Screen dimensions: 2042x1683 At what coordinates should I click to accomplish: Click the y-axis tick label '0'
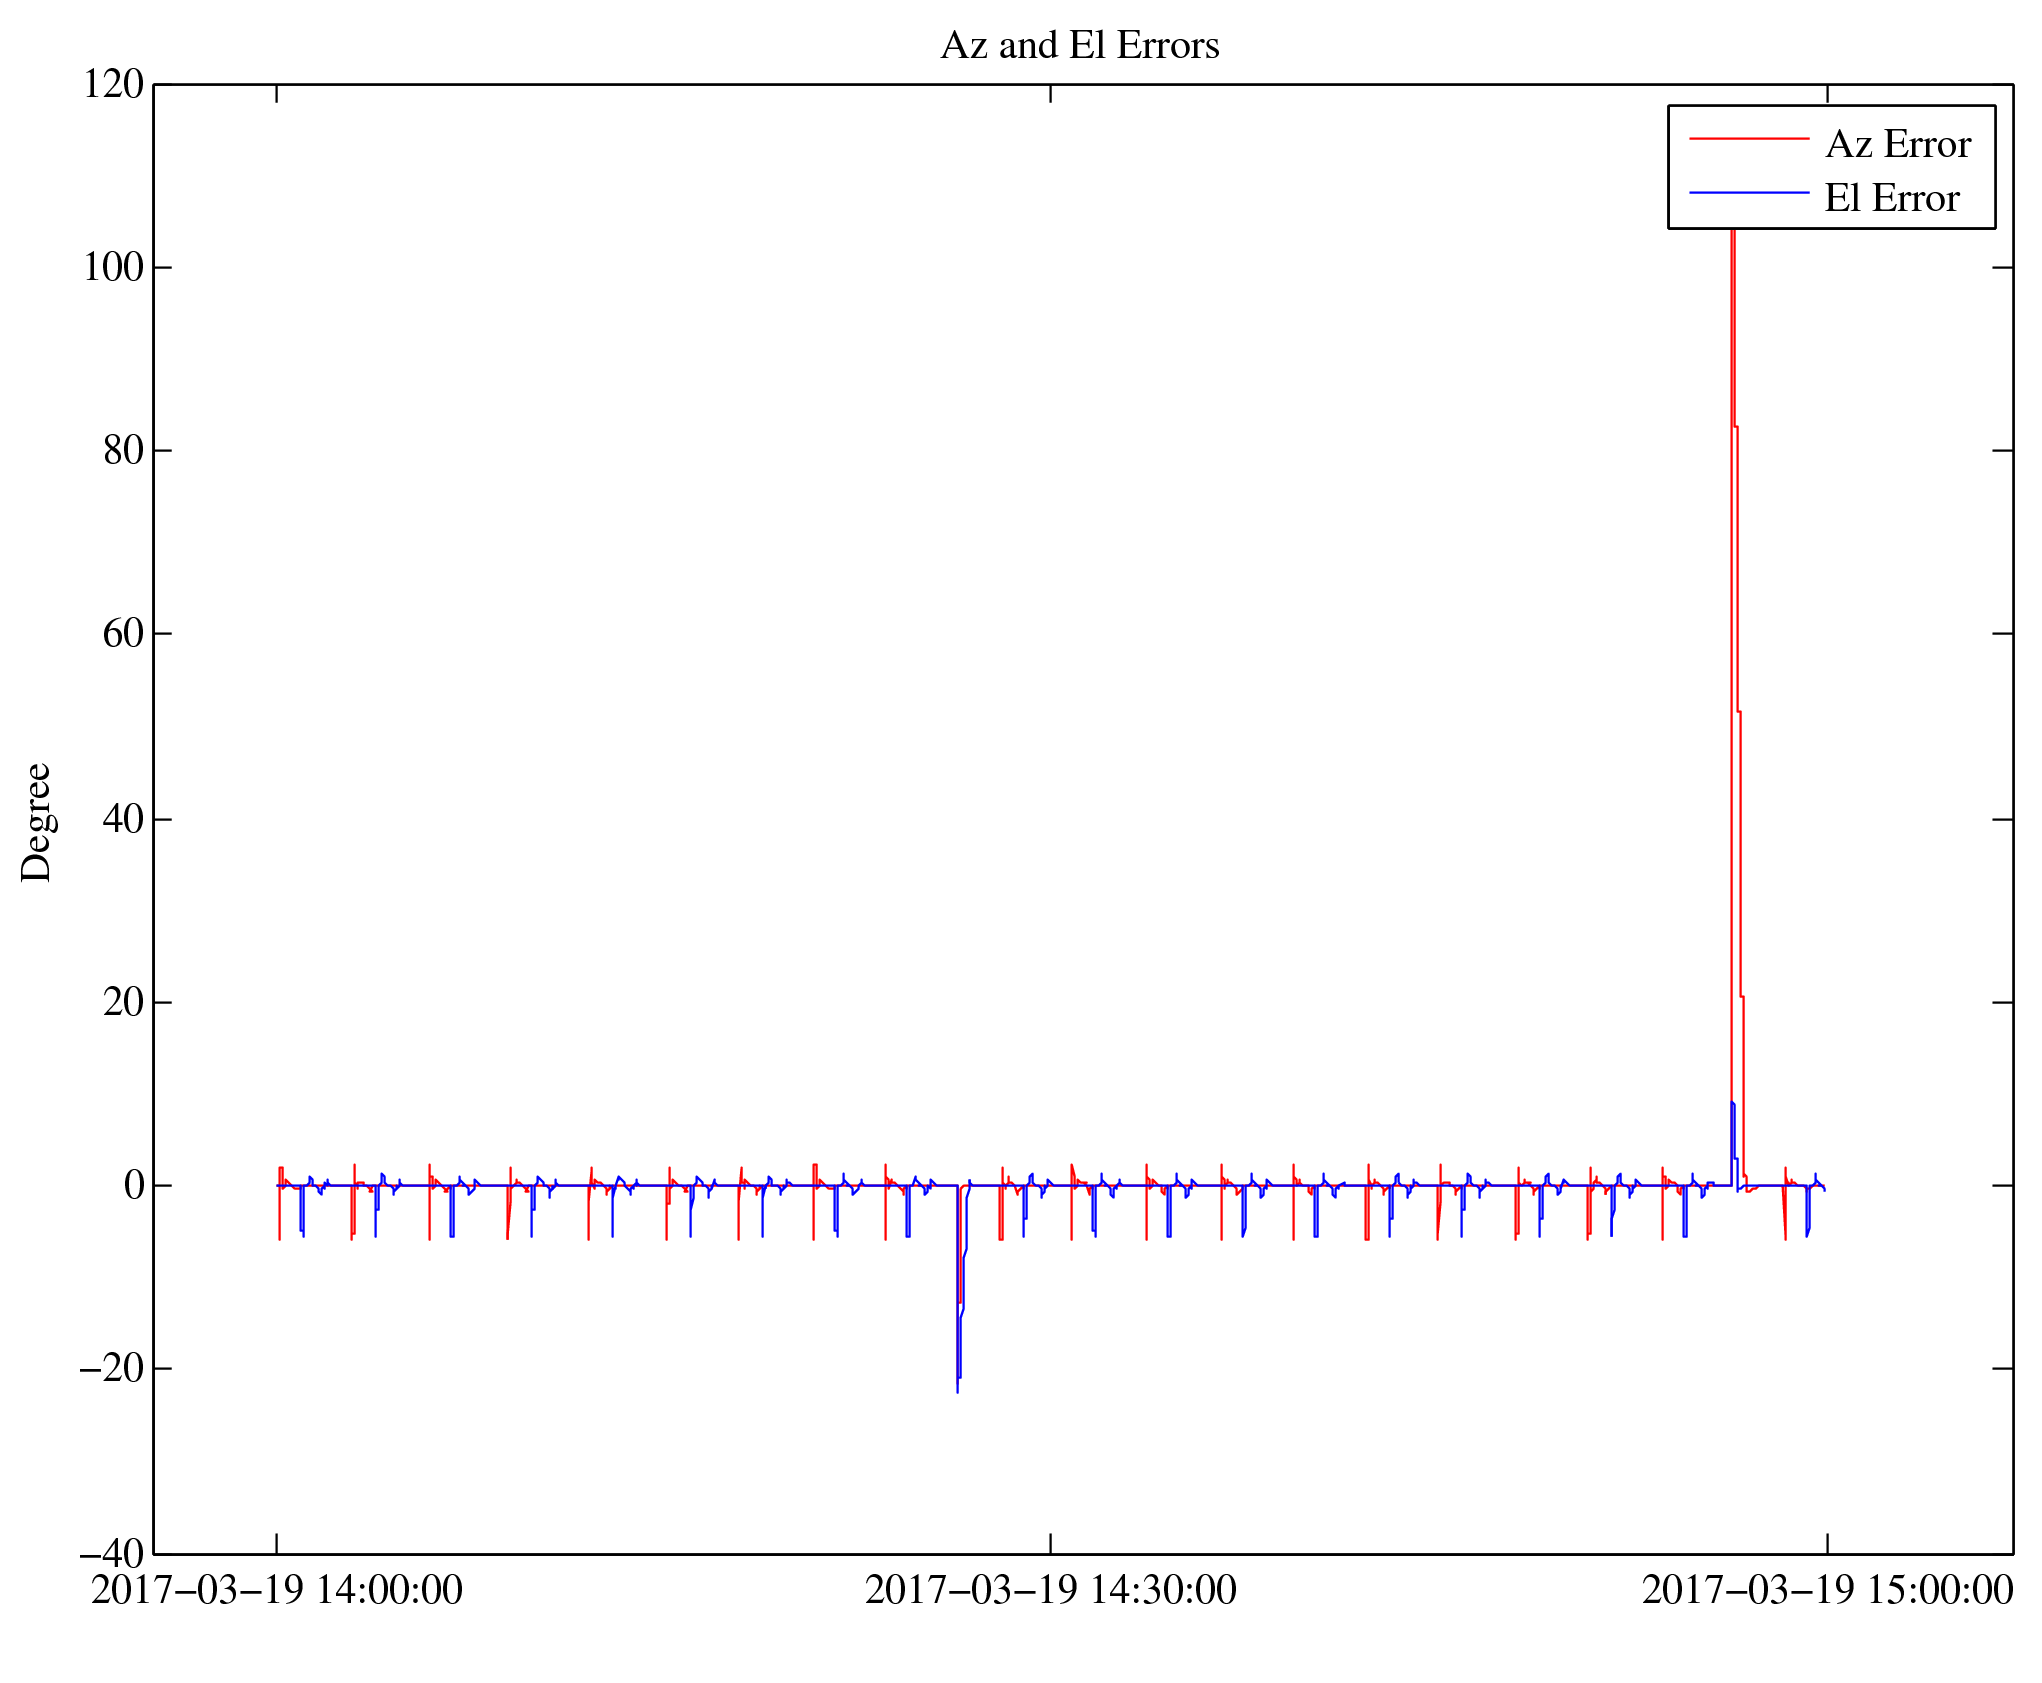coord(134,1185)
